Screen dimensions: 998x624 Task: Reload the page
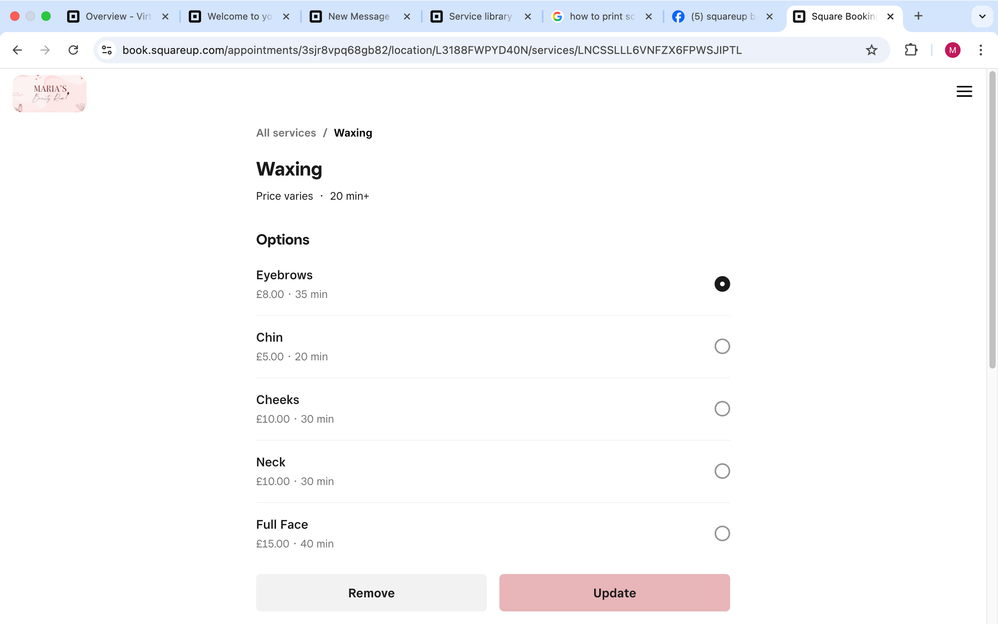pos(73,50)
